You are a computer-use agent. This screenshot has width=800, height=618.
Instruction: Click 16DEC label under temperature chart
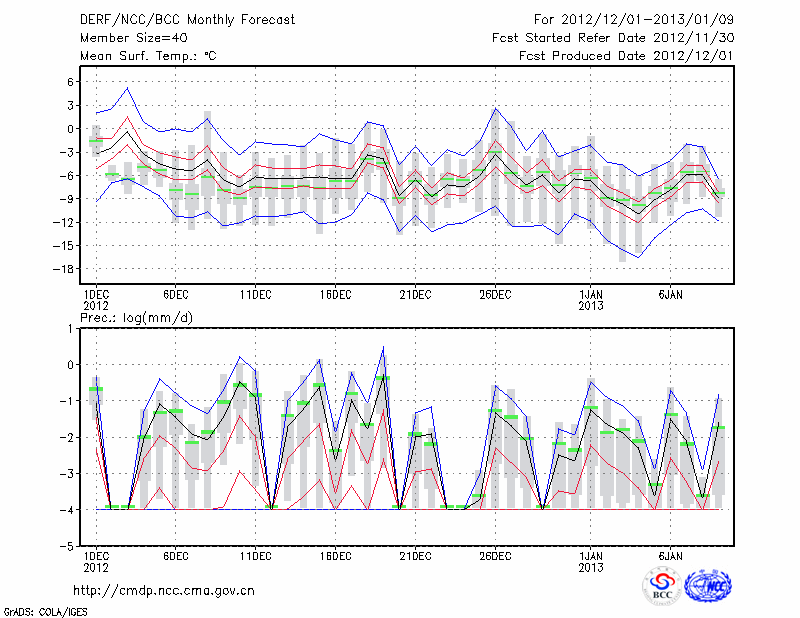pyautogui.click(x=335, y=294)
